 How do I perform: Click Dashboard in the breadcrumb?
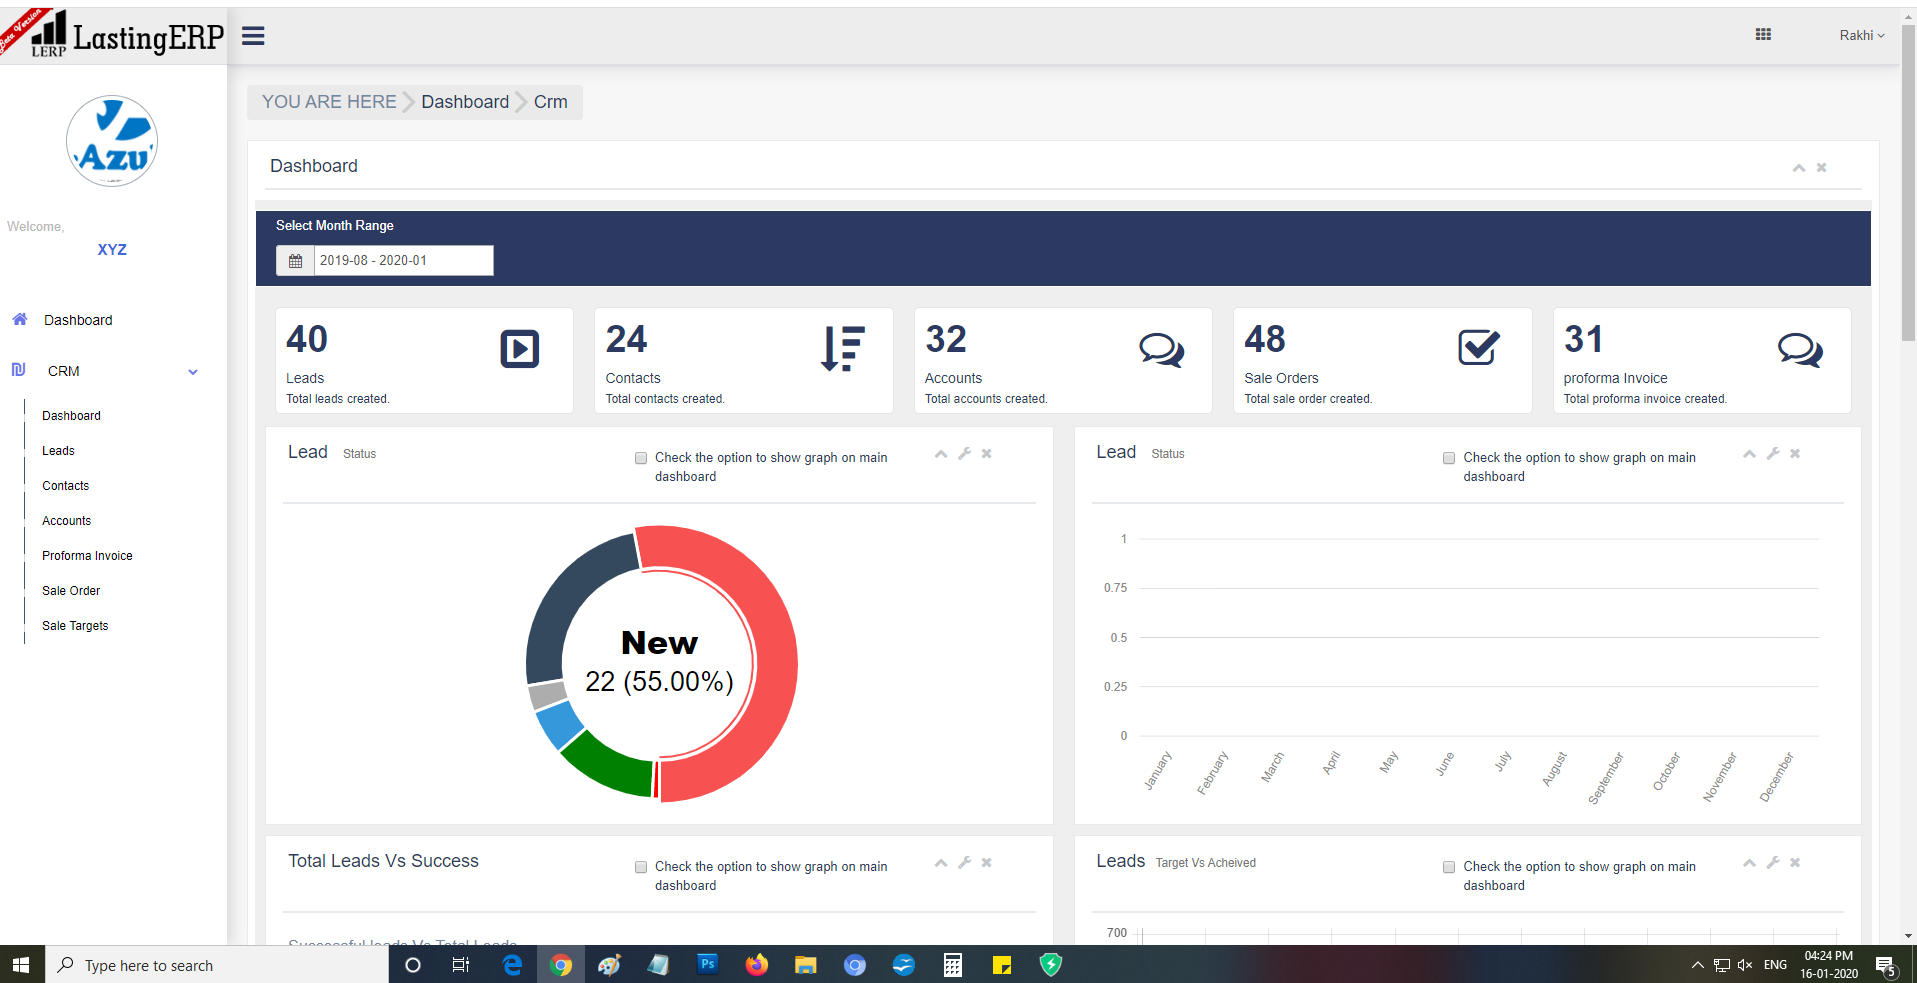[x=465, y=102]
